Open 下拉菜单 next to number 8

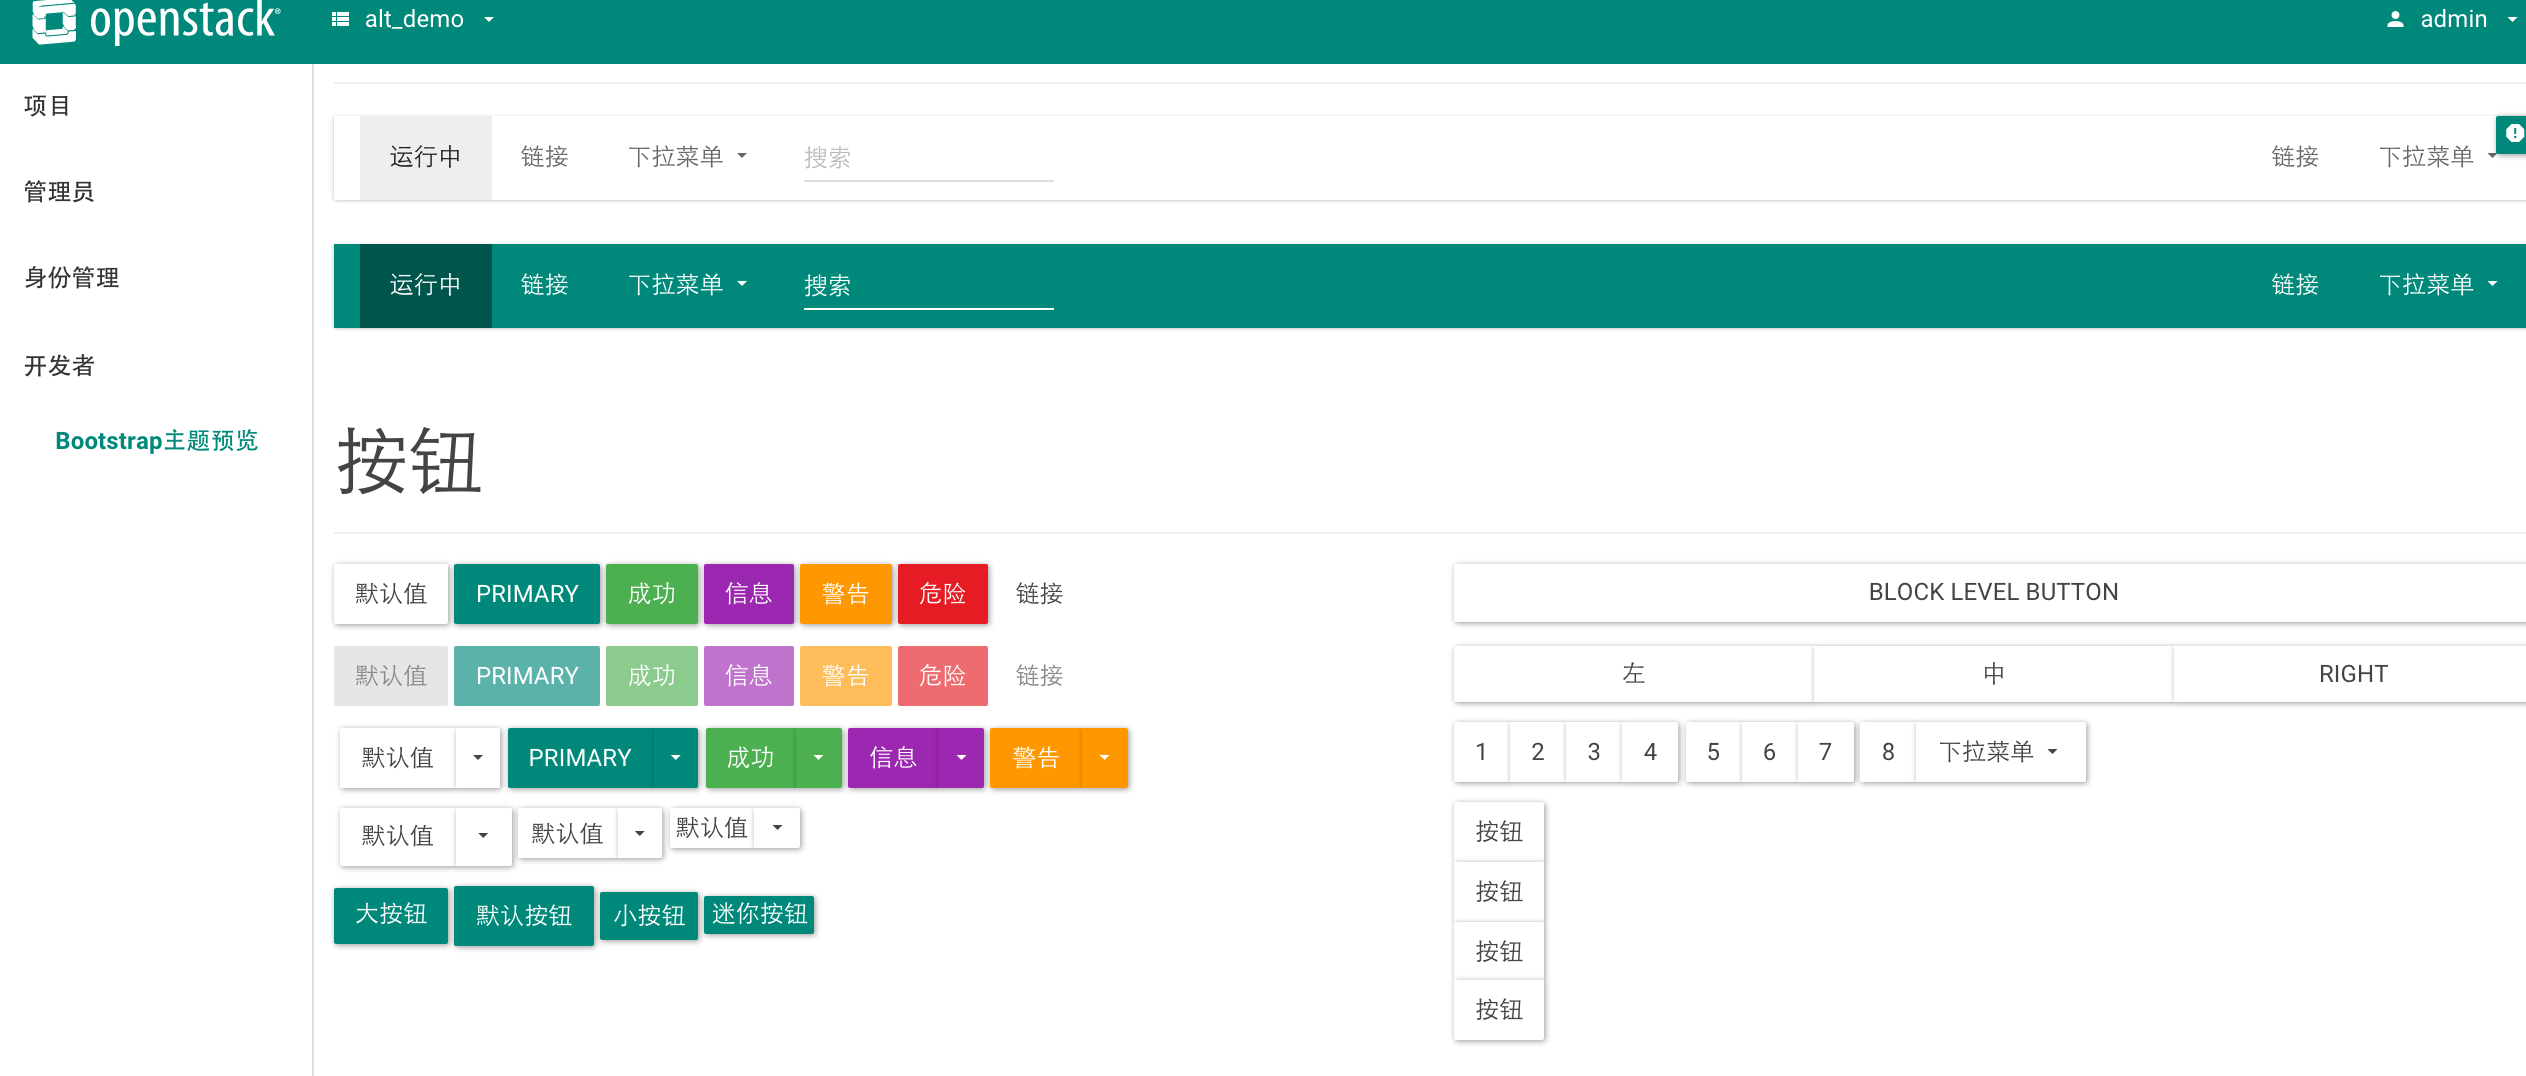pyautogui.click(x=2000, y=752)
